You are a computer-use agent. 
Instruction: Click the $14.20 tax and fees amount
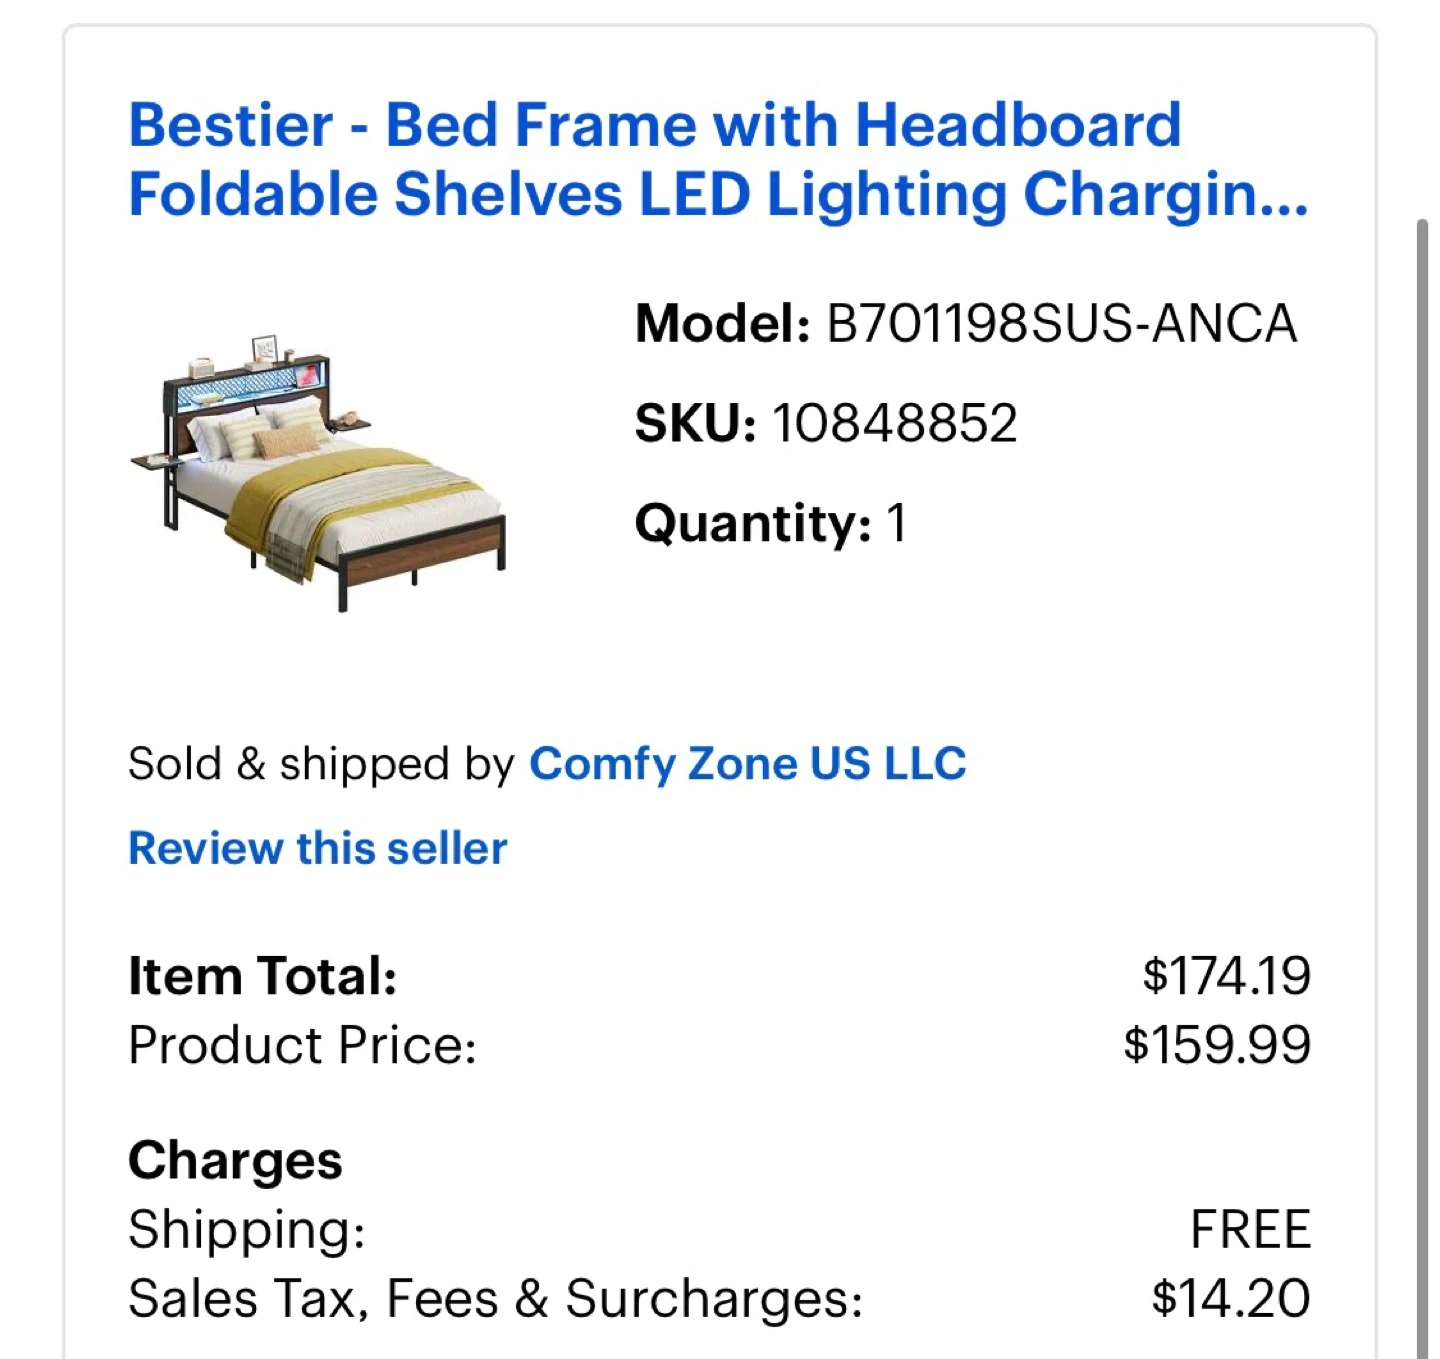[1230, 1298]
